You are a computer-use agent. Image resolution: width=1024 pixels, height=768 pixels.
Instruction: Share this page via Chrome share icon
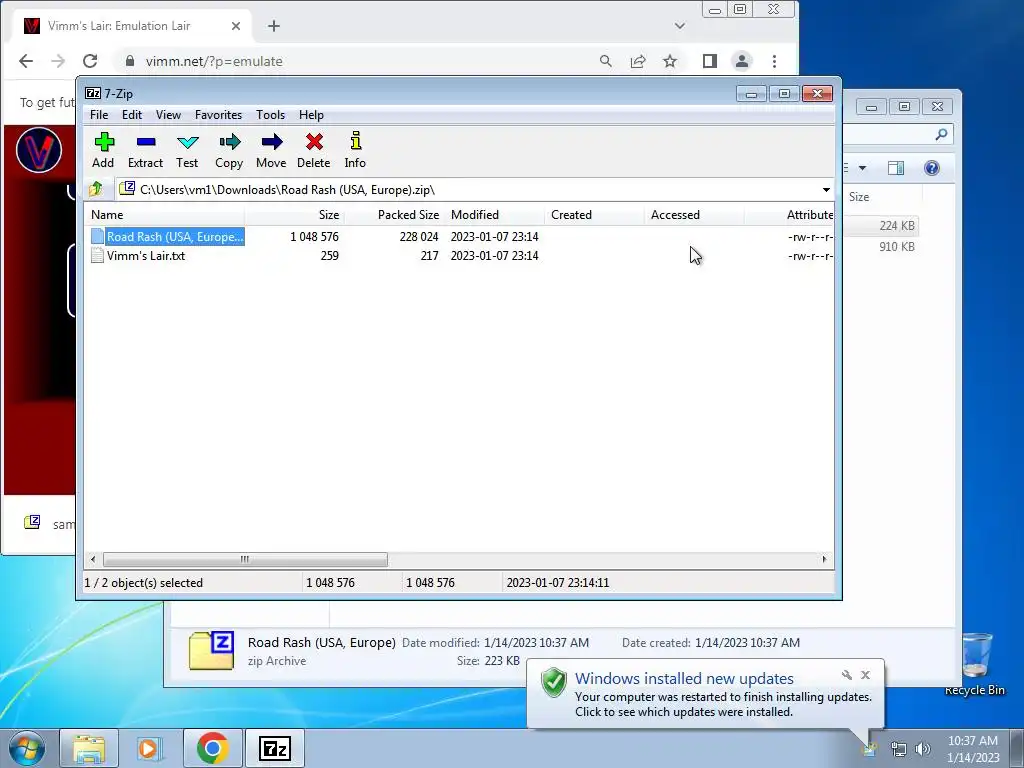[x=638, y=61]
